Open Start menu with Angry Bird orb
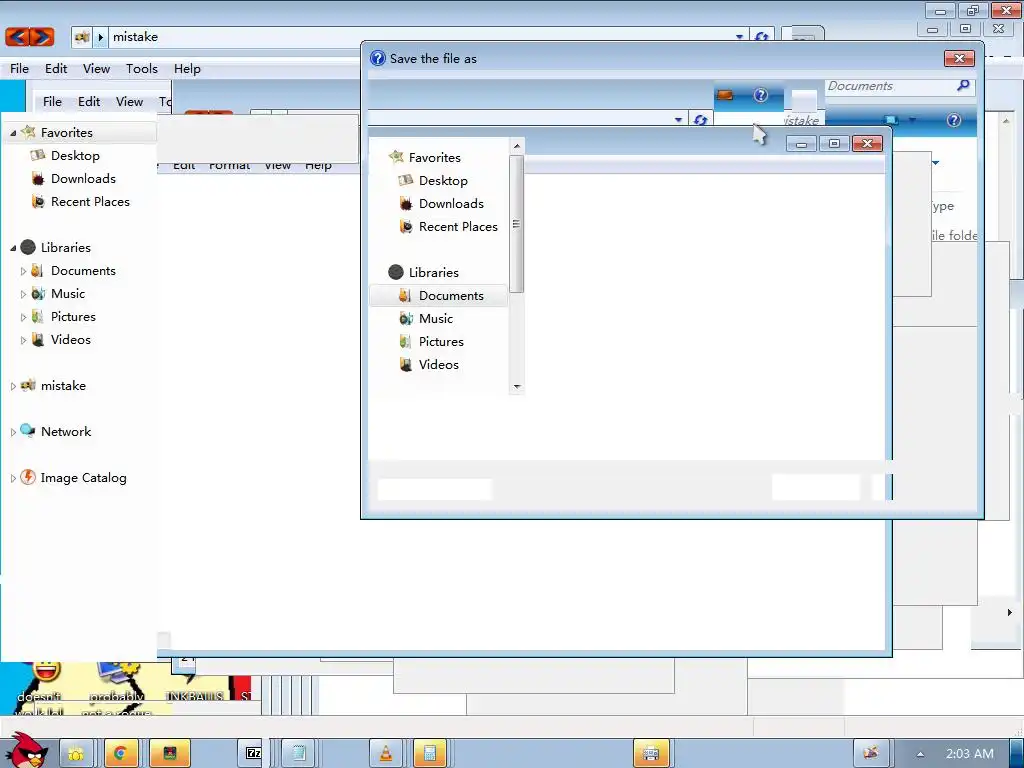Viewport: 1024px width, 768px height. click(26, 750)
